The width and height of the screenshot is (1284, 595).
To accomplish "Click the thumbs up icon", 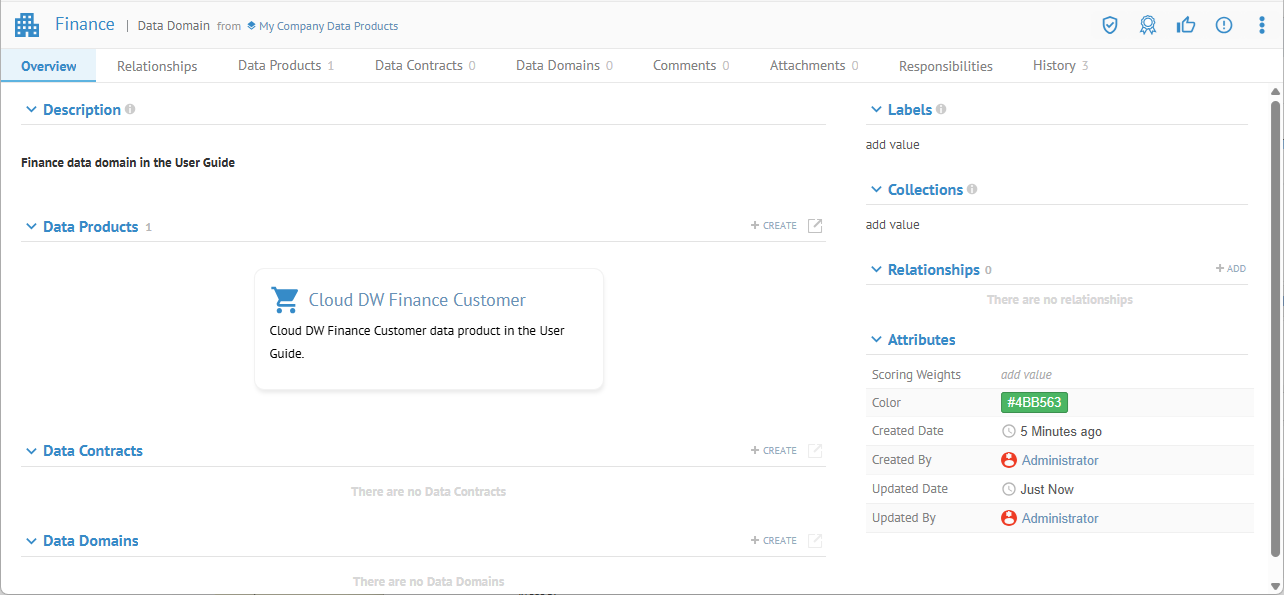I will [x=1186, y=25].
